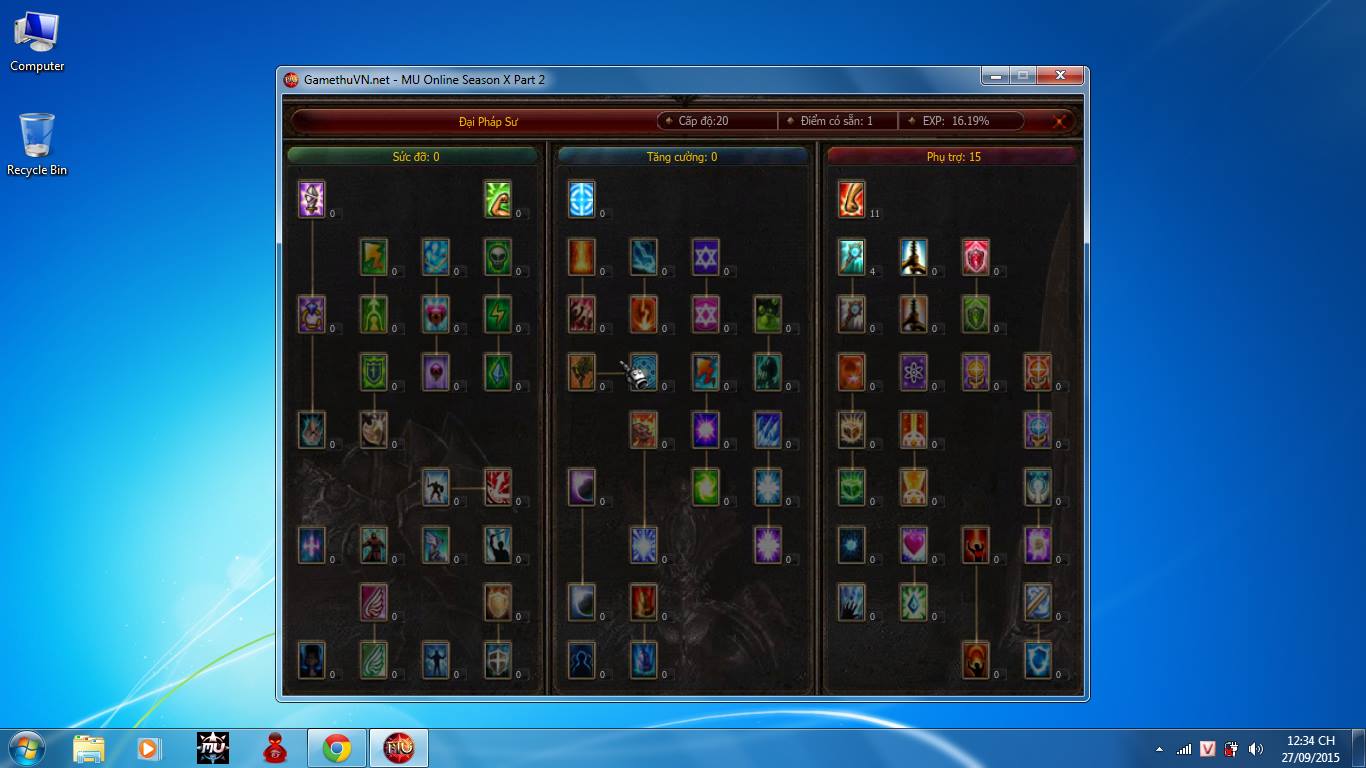Click the blue lightning skill in Tăng cường second row
The width and height of the screenshot is (1366, 768).
(644, 257)
